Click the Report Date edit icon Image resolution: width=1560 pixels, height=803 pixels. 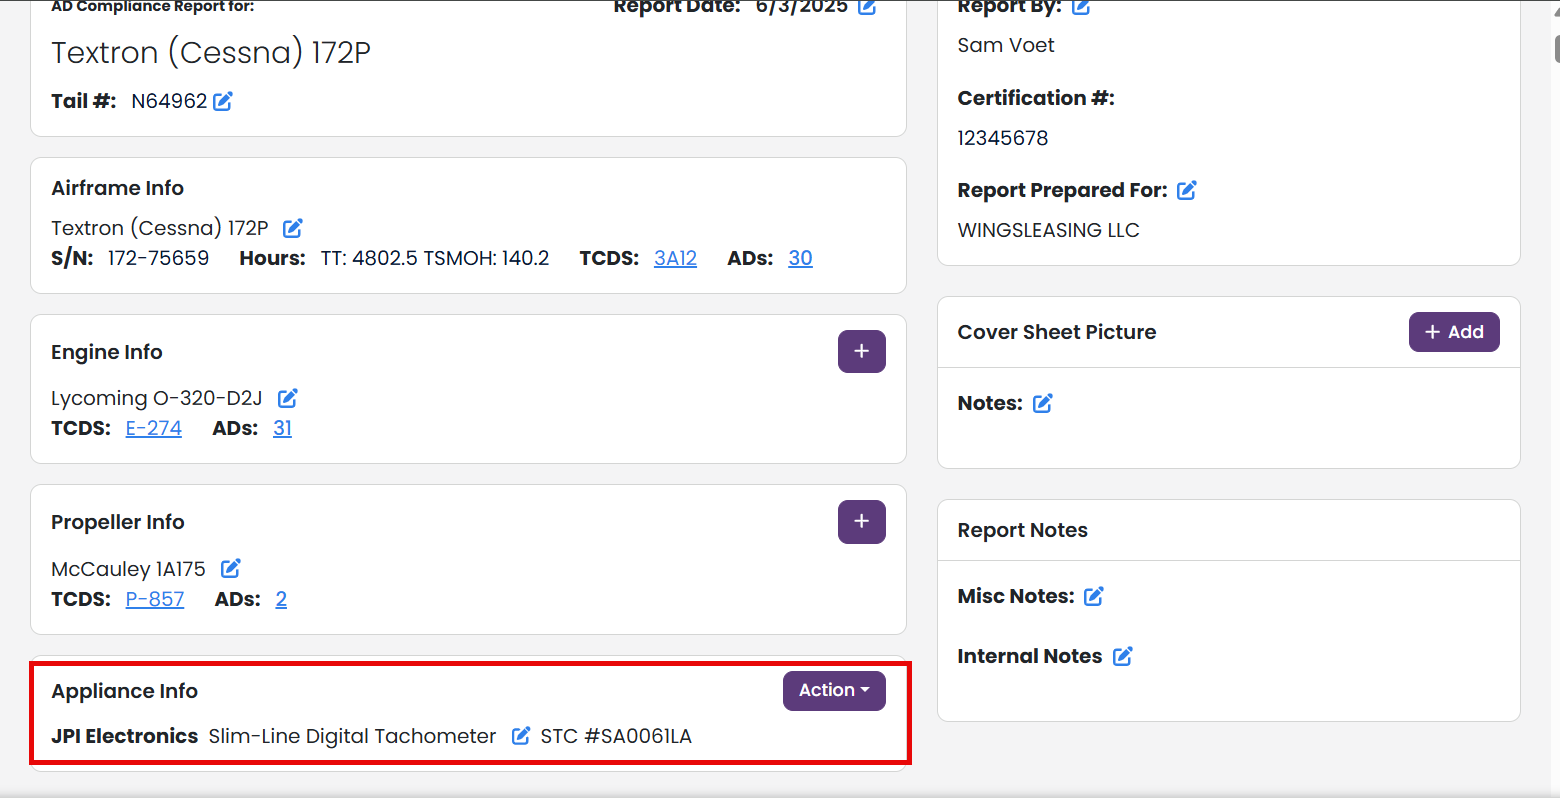point(867,7)
